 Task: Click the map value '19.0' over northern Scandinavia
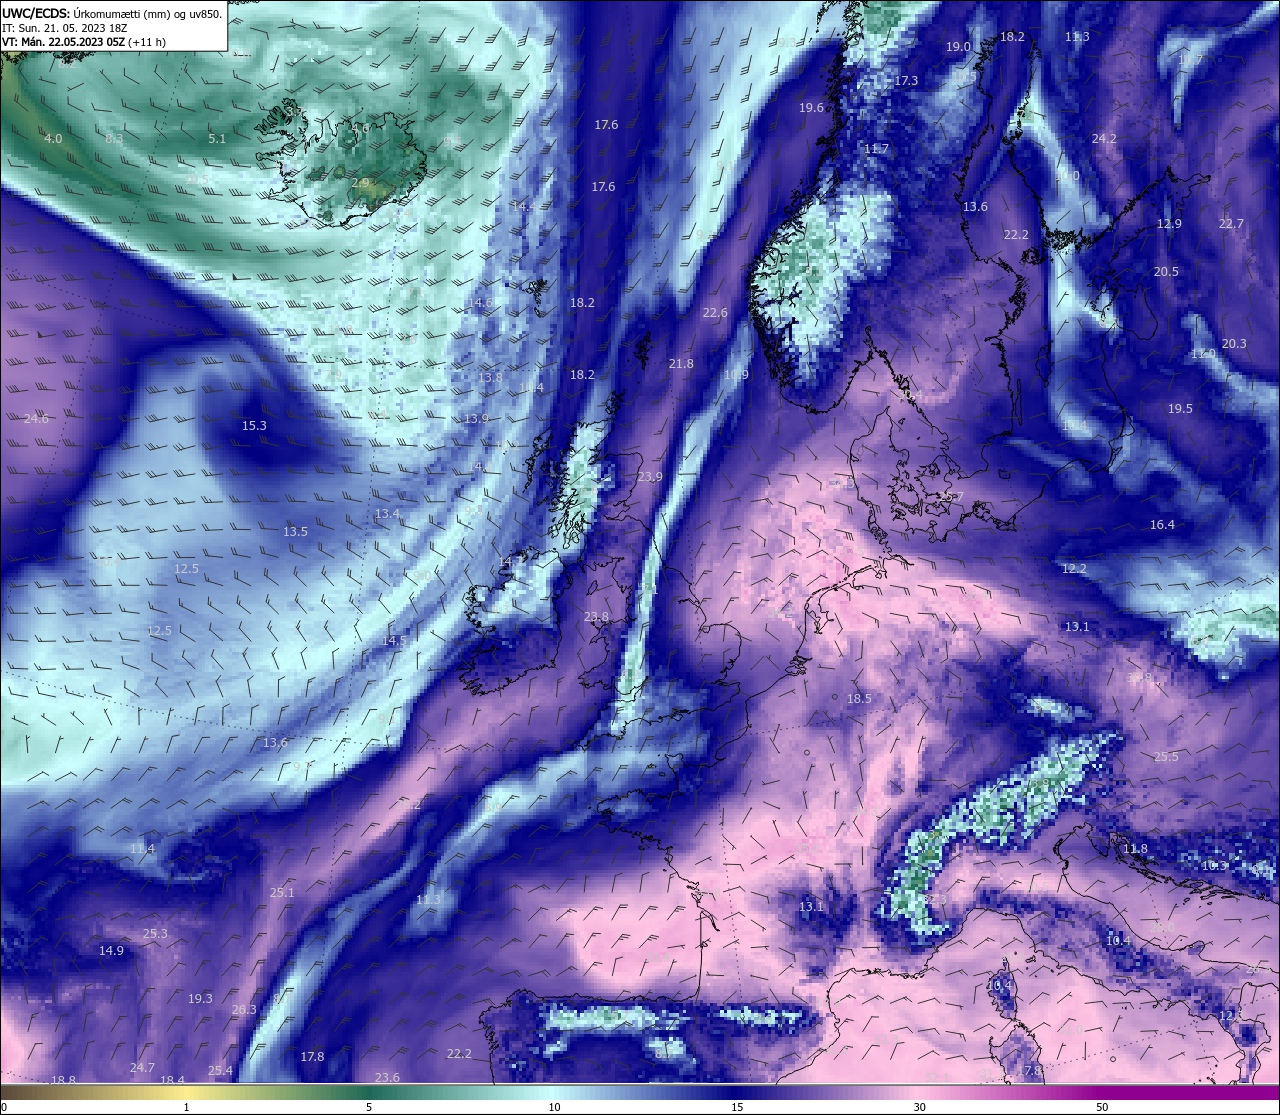pyautogui.click(x=958, y=47)
